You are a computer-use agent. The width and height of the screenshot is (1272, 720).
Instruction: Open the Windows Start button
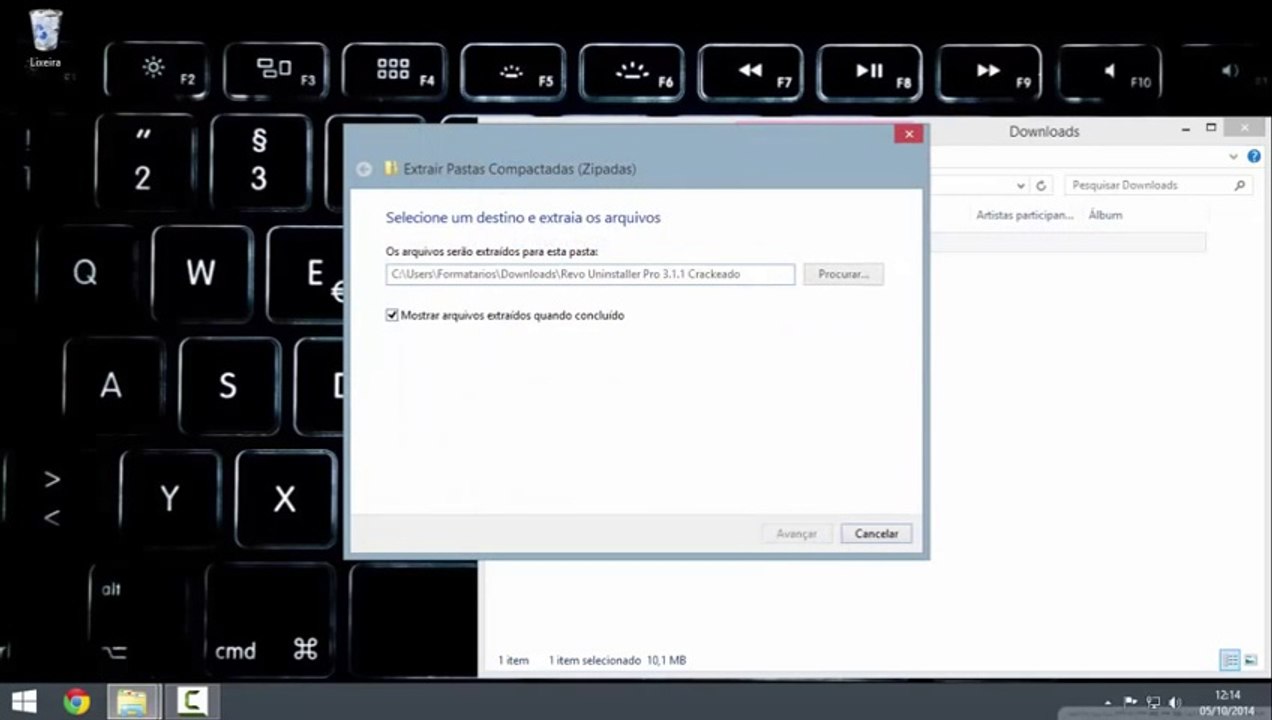24,702
